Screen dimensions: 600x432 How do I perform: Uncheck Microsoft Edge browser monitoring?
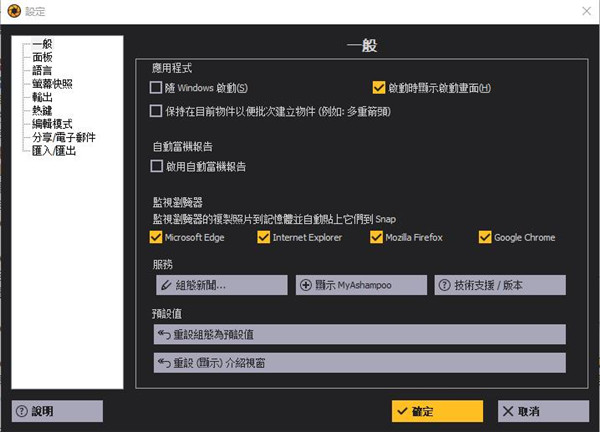(x=156, y=238)
